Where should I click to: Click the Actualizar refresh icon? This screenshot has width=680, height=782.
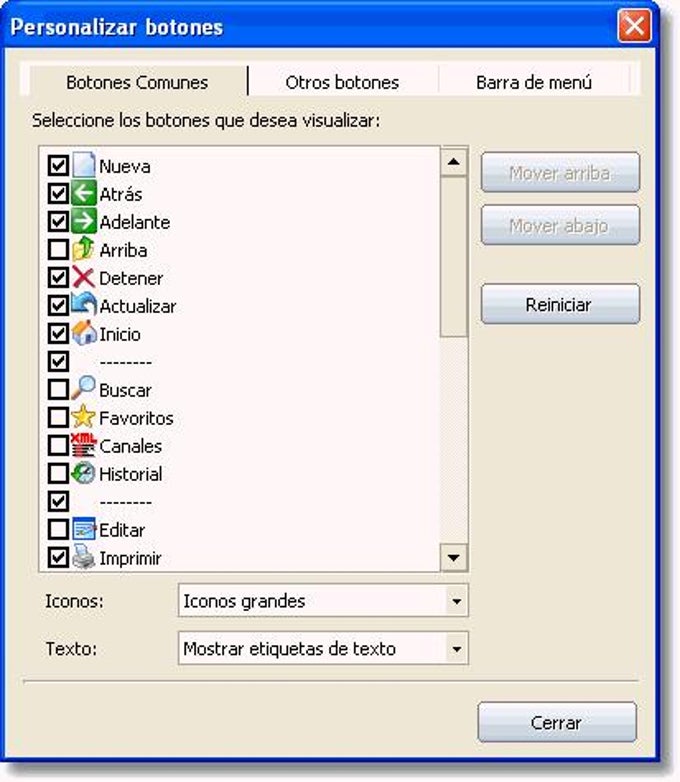click(84, 305)
